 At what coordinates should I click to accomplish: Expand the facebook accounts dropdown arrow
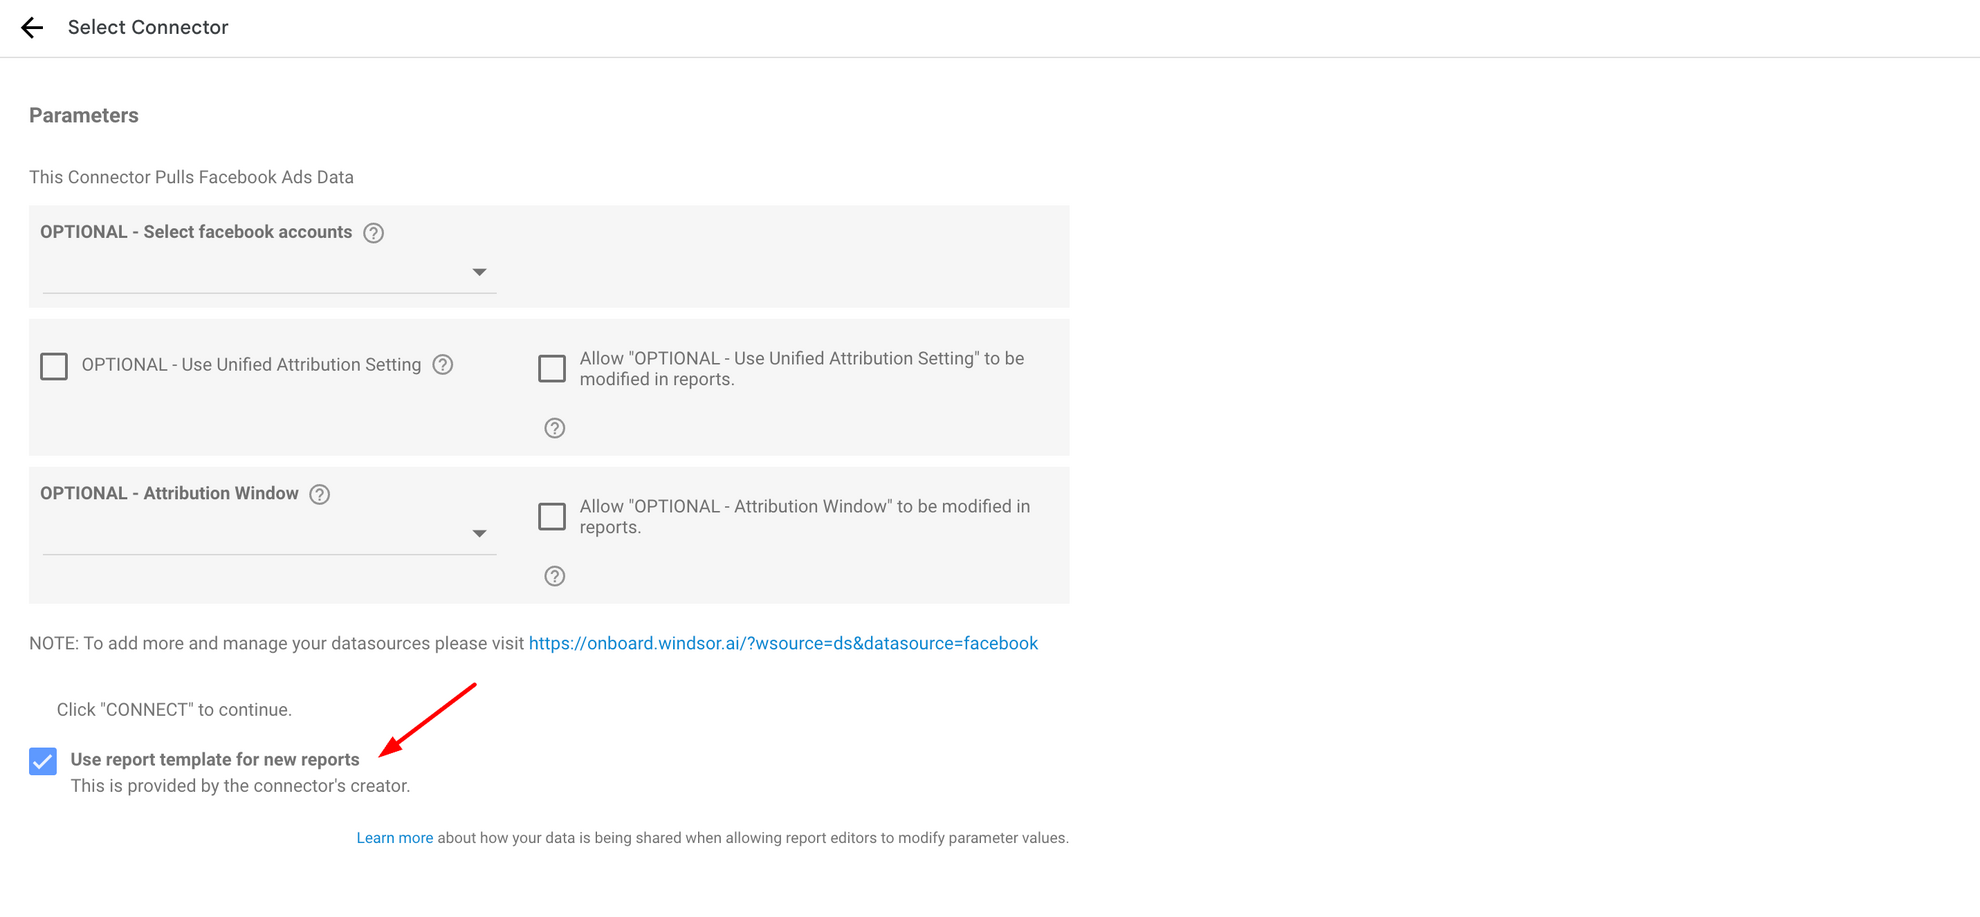pos(480,272)
